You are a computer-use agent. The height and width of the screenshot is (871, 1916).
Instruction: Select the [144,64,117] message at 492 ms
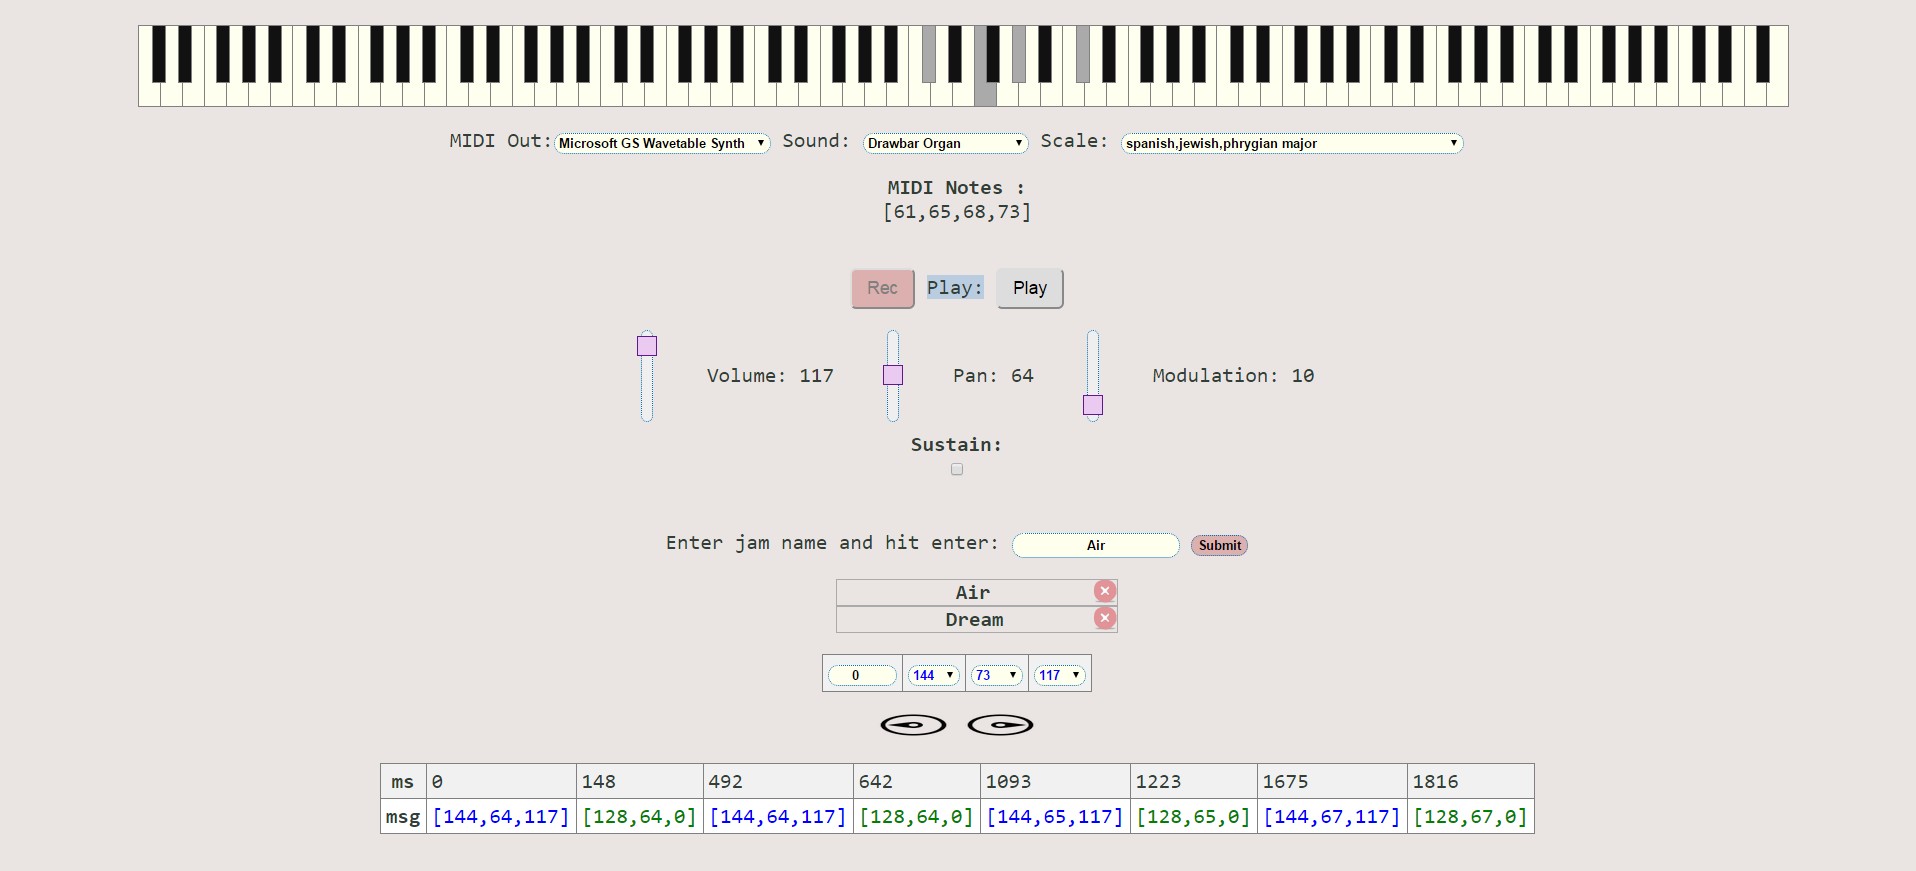coord(778,816)
